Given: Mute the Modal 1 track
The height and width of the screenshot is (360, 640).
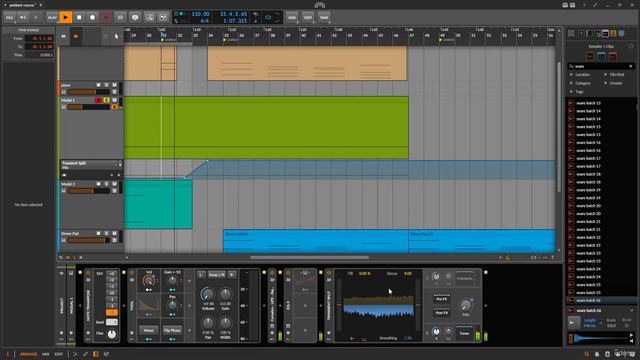Looking at the screenshot, I should pos(114,100).
